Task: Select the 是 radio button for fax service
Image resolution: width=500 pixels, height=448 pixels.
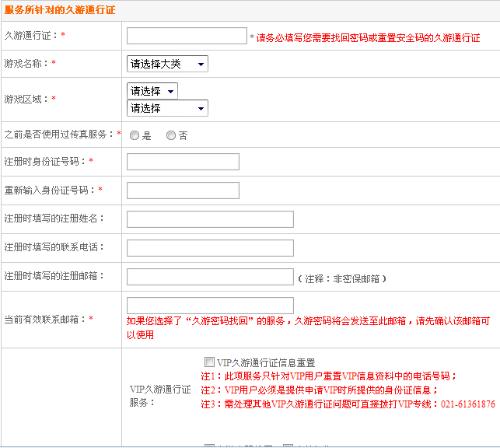Action: 134,135
